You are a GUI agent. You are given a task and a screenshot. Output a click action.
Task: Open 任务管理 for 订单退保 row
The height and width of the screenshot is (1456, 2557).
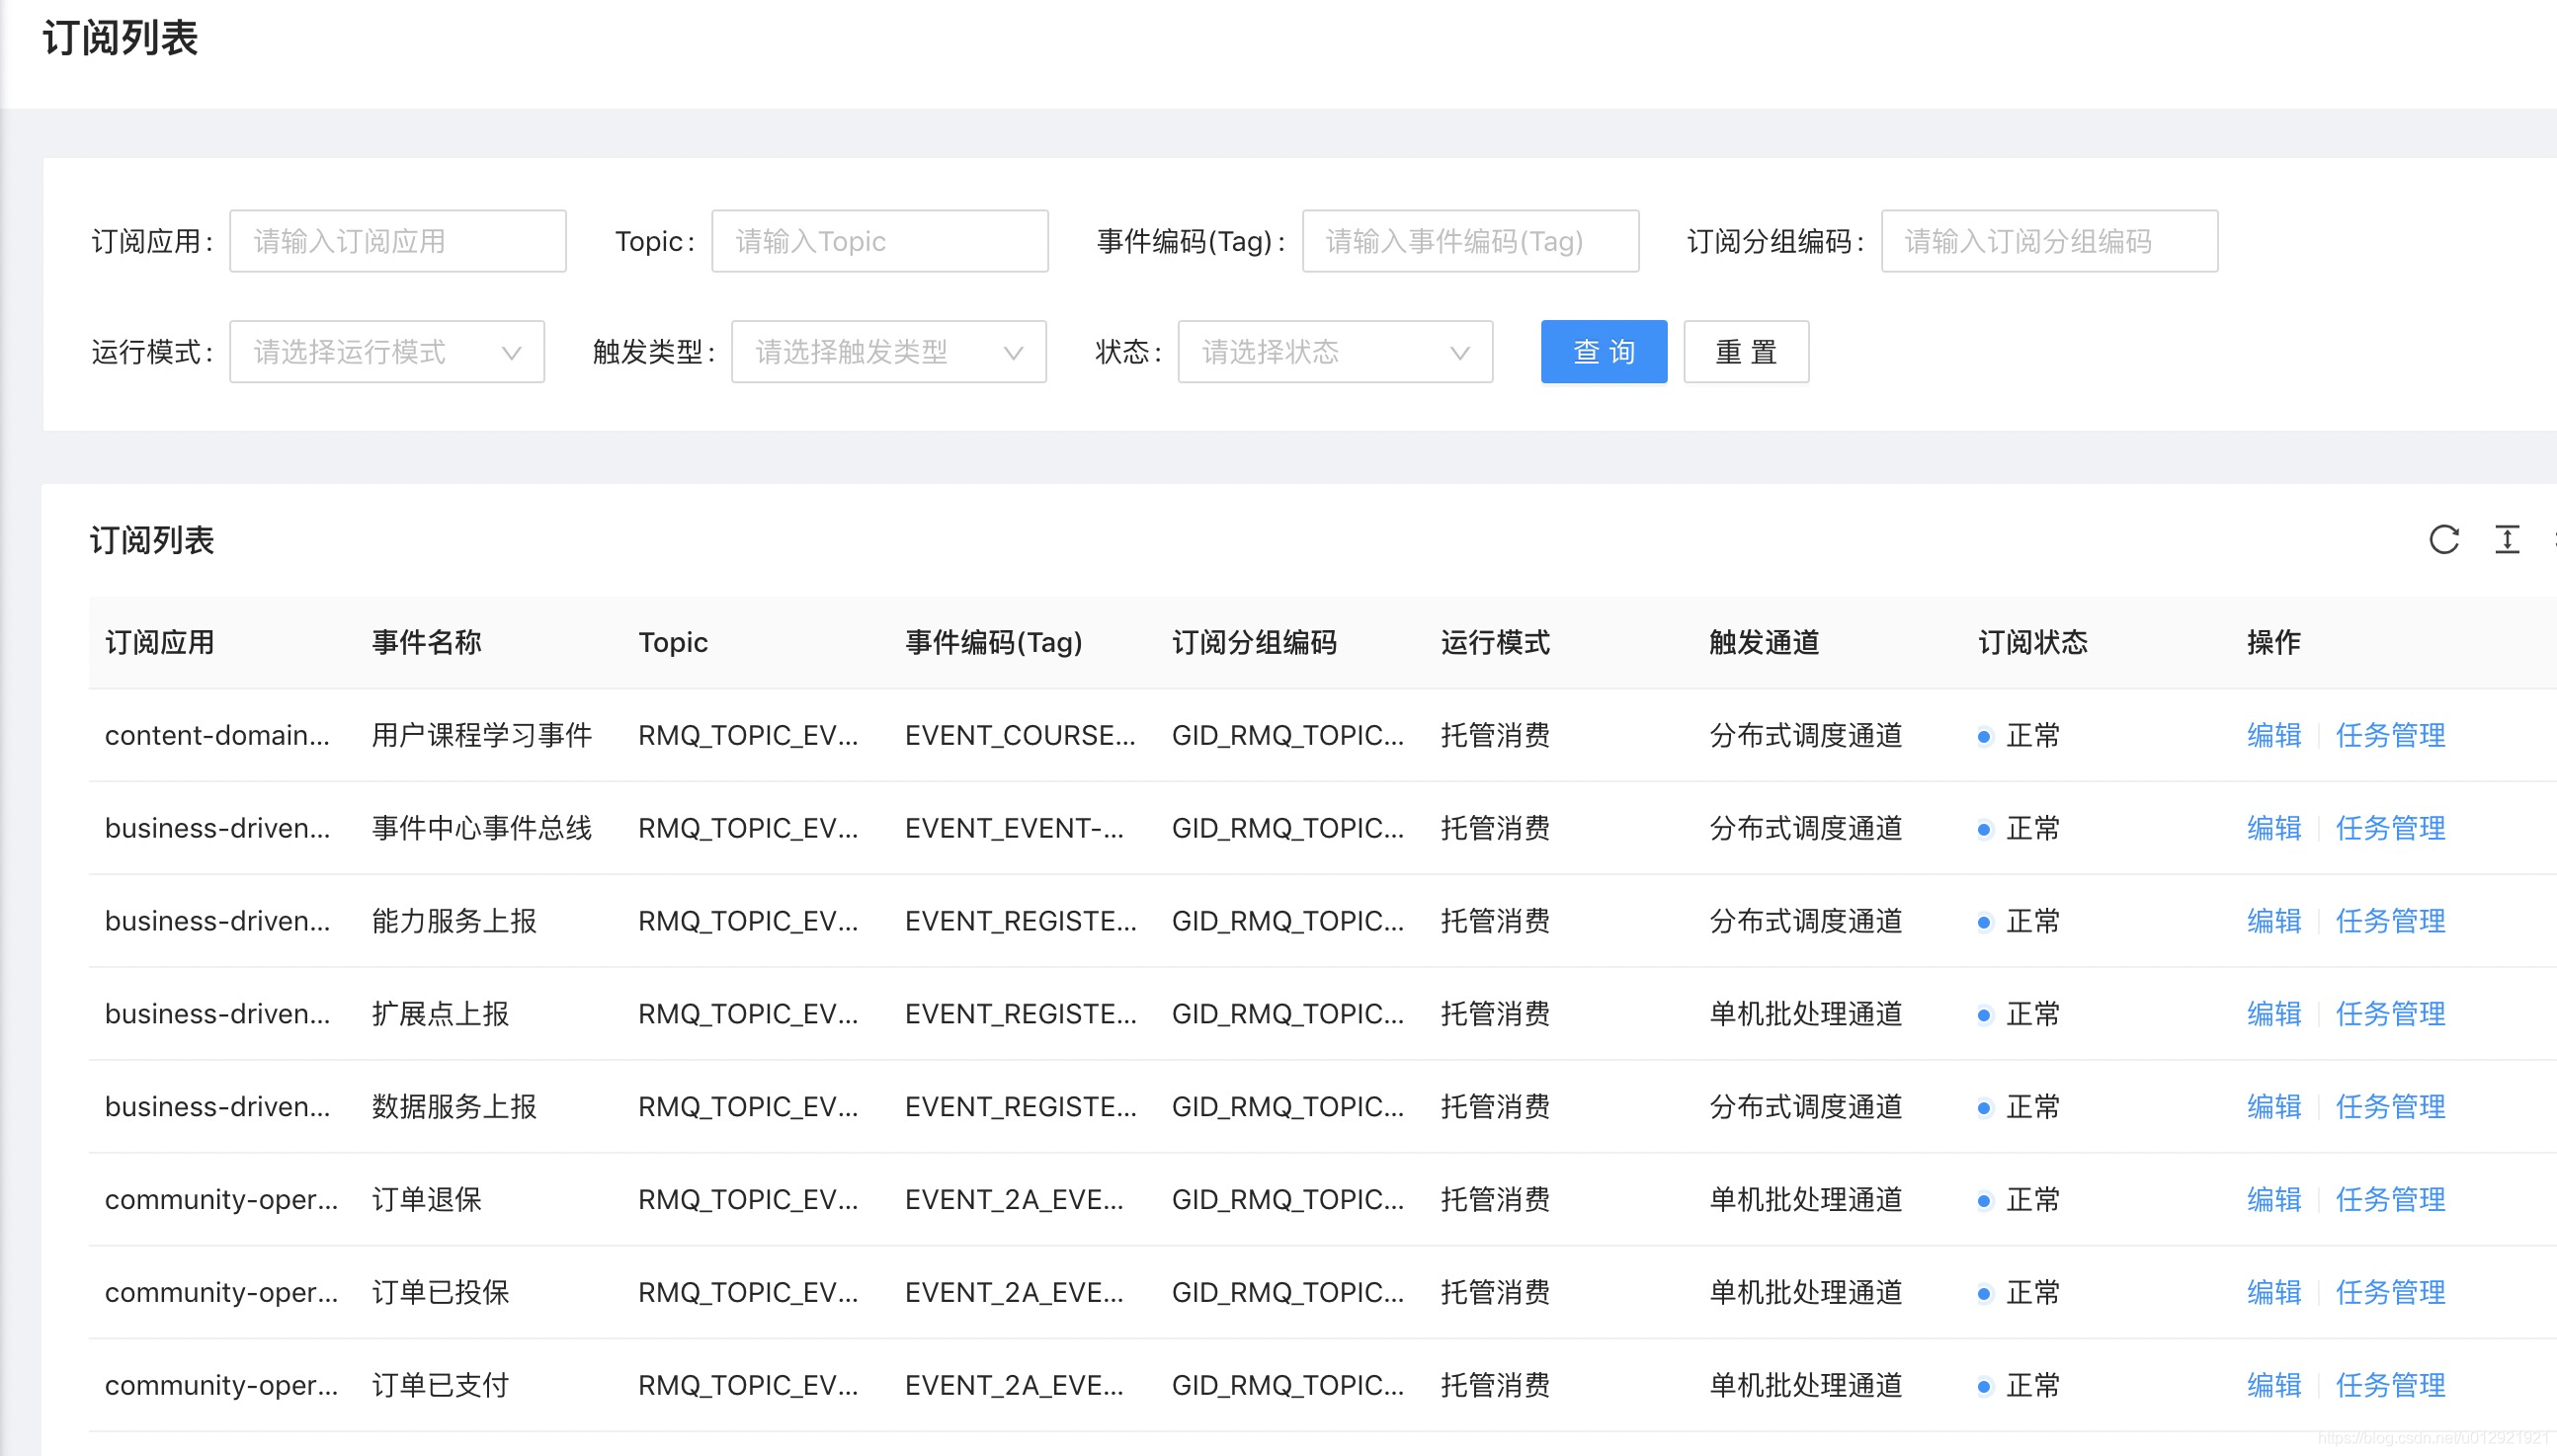(2389, 1200)
